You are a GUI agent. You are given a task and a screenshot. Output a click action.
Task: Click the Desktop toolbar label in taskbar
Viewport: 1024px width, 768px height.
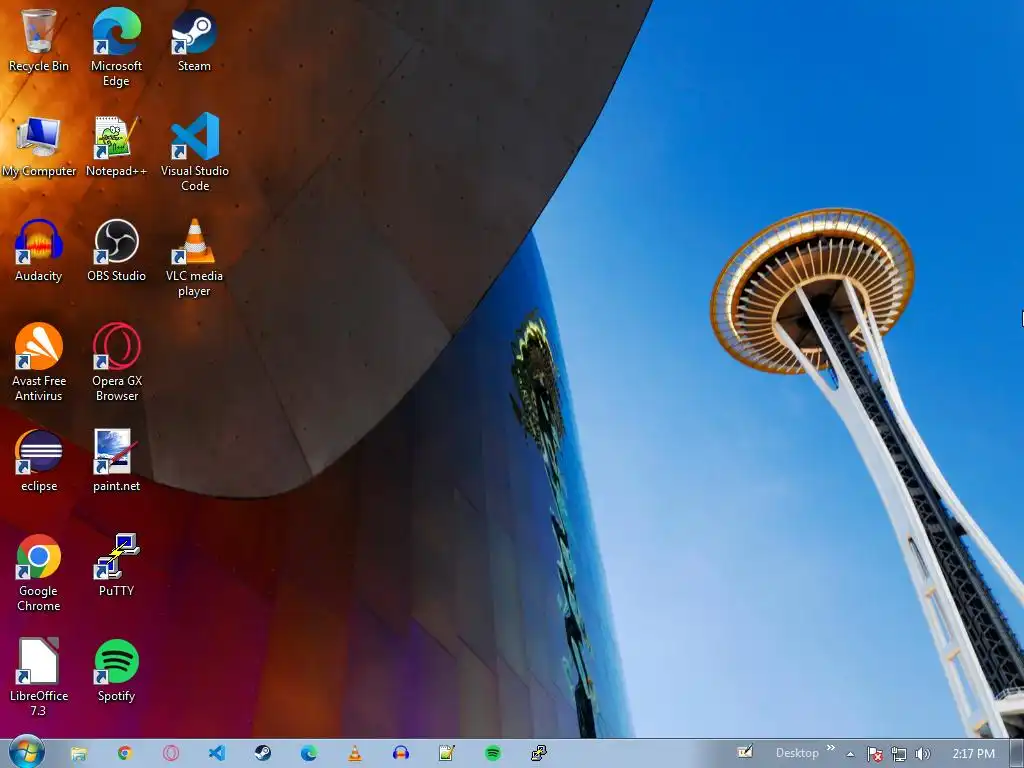click(x=797, y=753)
